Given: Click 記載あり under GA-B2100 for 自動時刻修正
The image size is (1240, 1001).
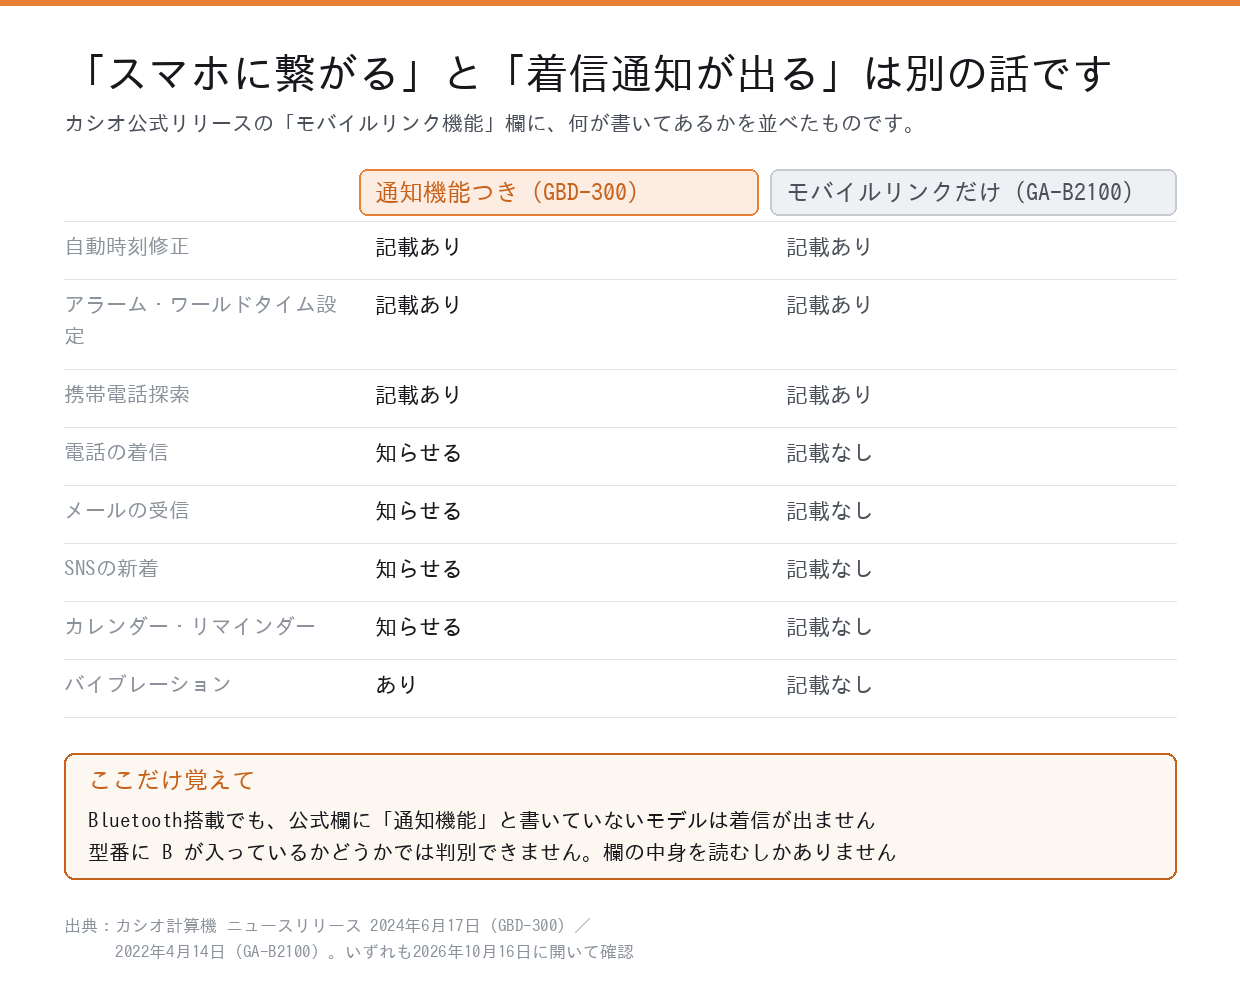Looking at the screenshot, I should [829, 247].
